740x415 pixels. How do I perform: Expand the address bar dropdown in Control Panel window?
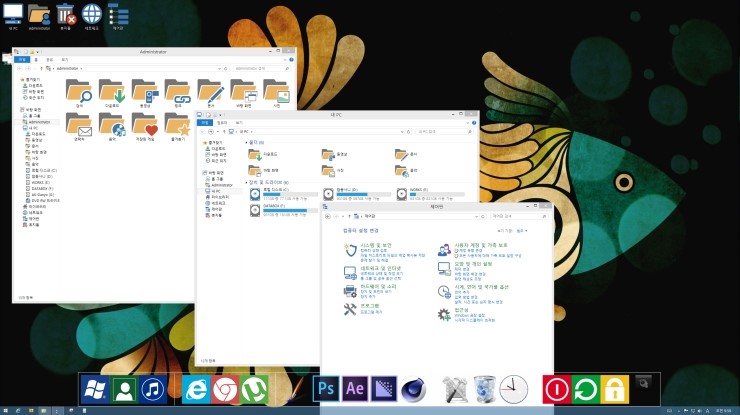[476, 216]
